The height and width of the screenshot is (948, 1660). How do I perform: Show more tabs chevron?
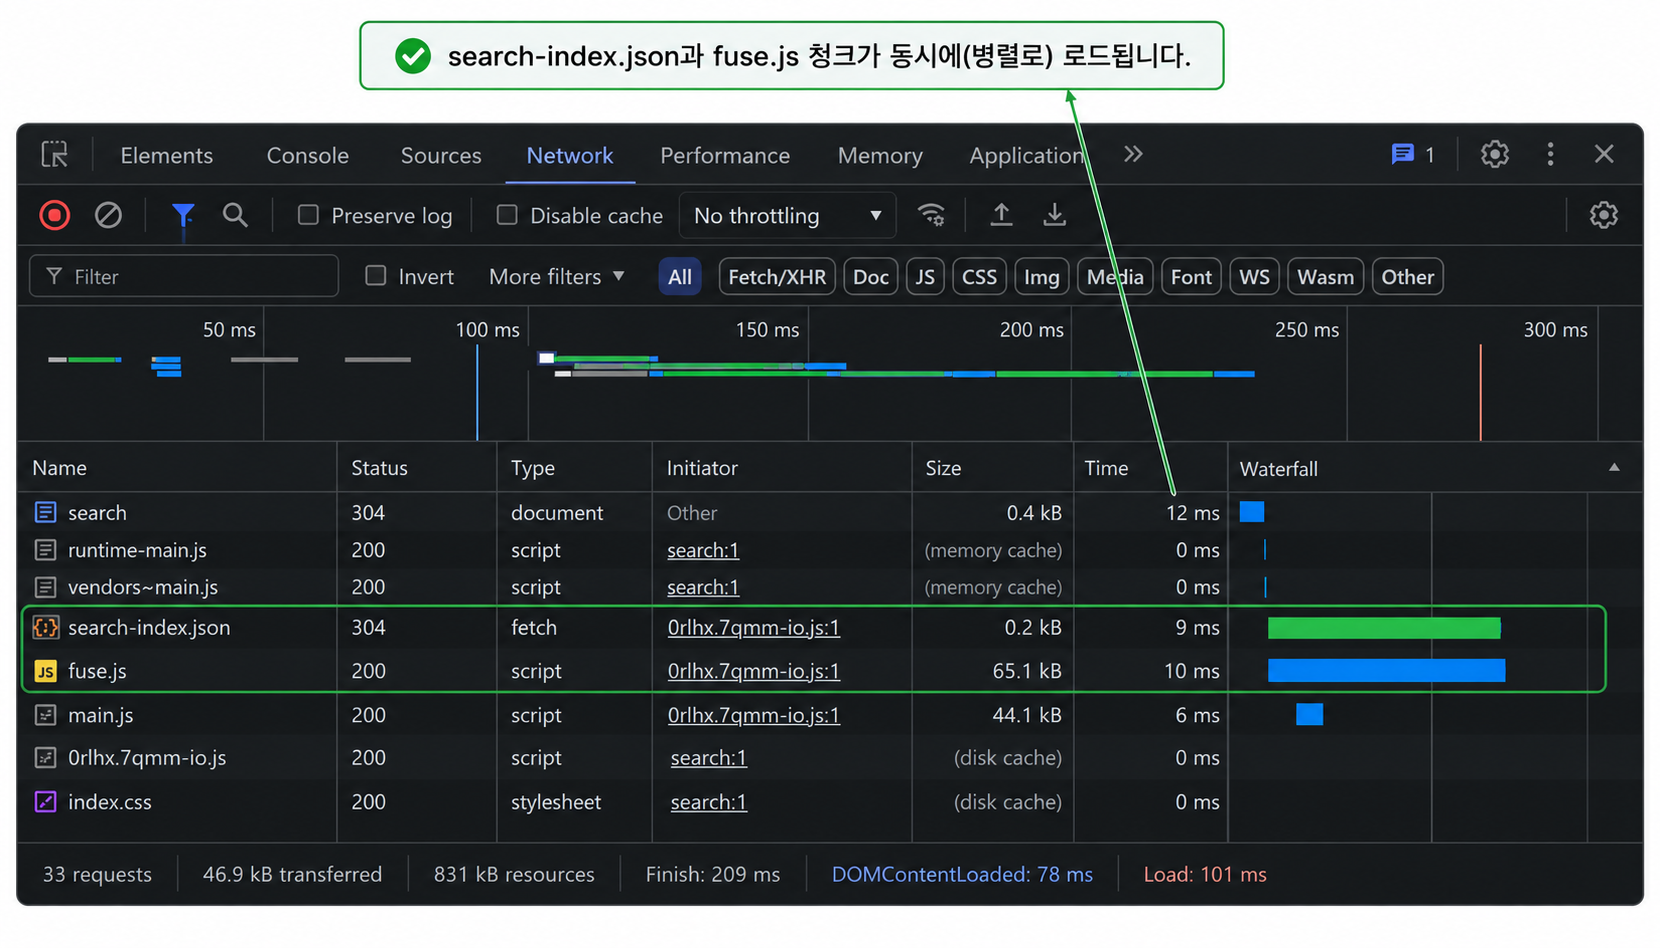pos(1133,154)
